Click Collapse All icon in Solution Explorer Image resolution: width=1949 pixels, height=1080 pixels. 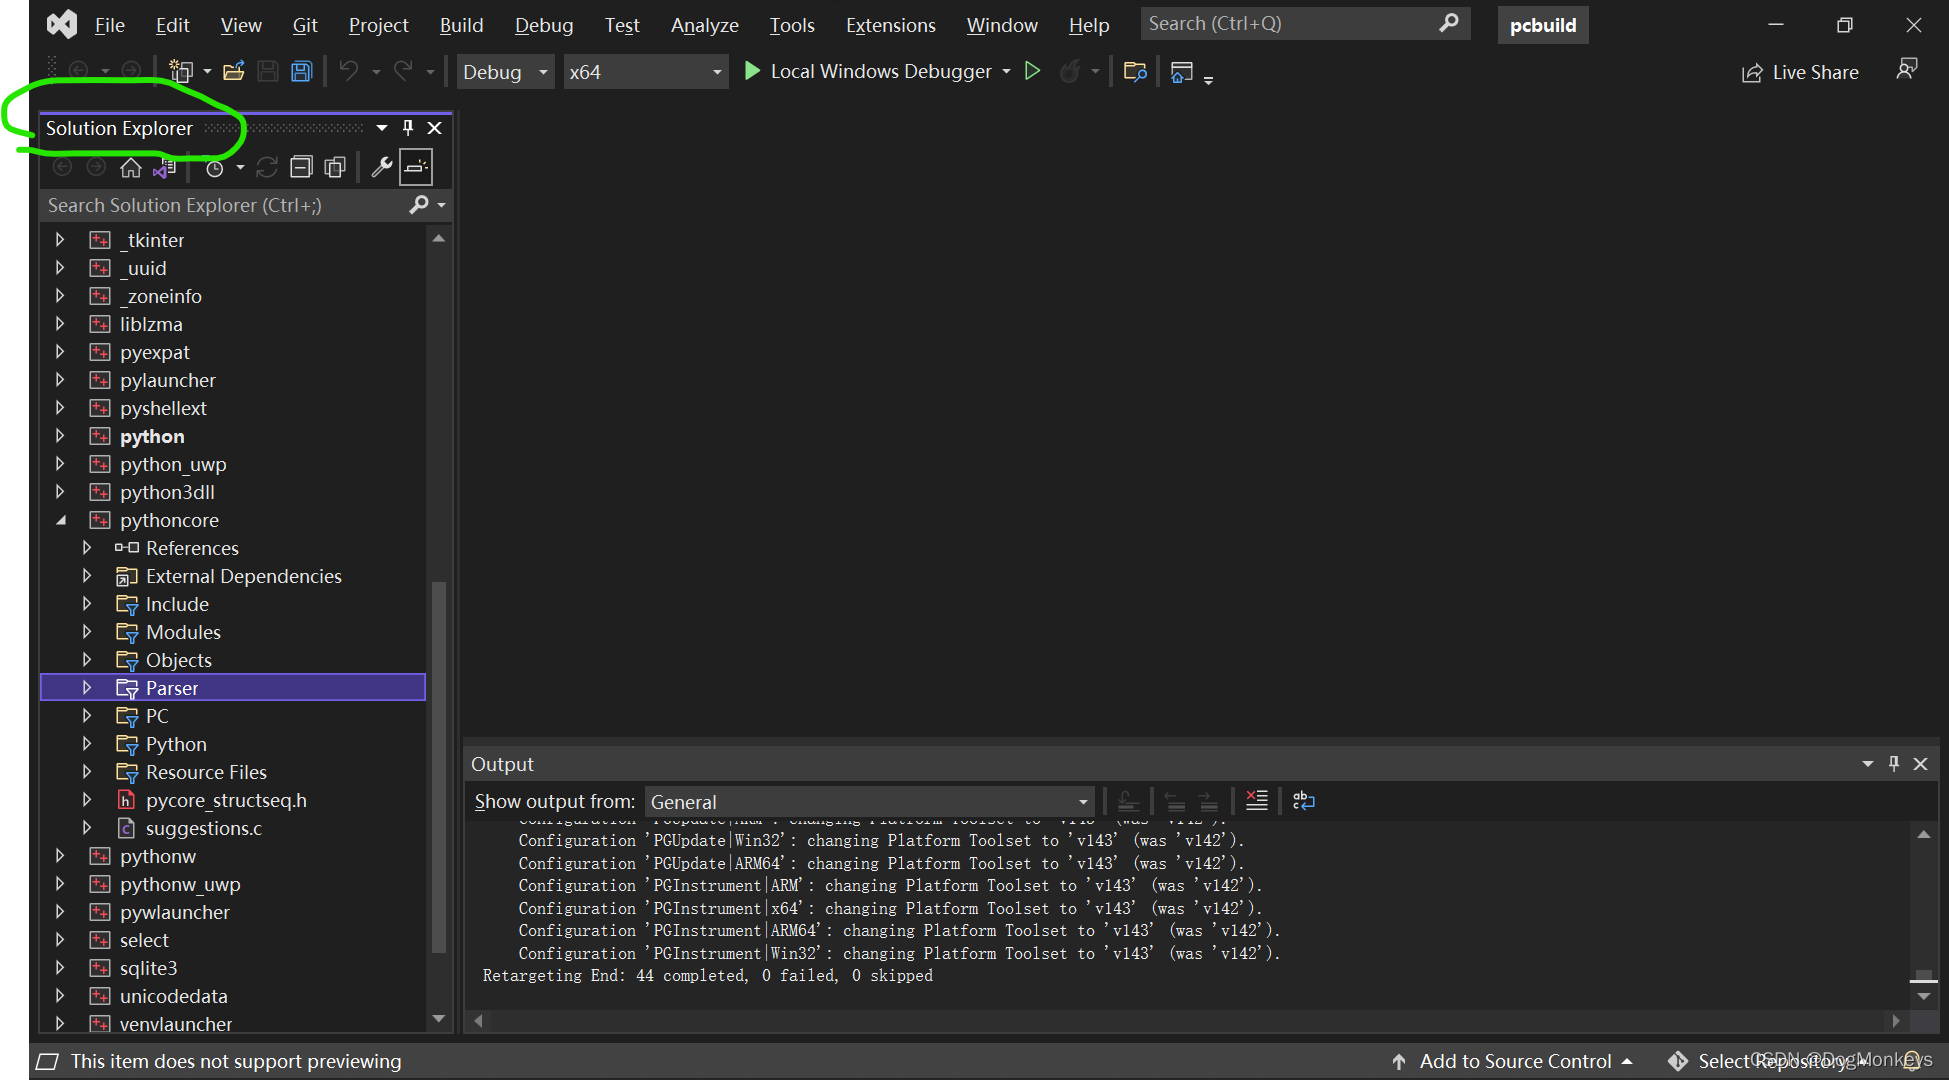[301, 167]
